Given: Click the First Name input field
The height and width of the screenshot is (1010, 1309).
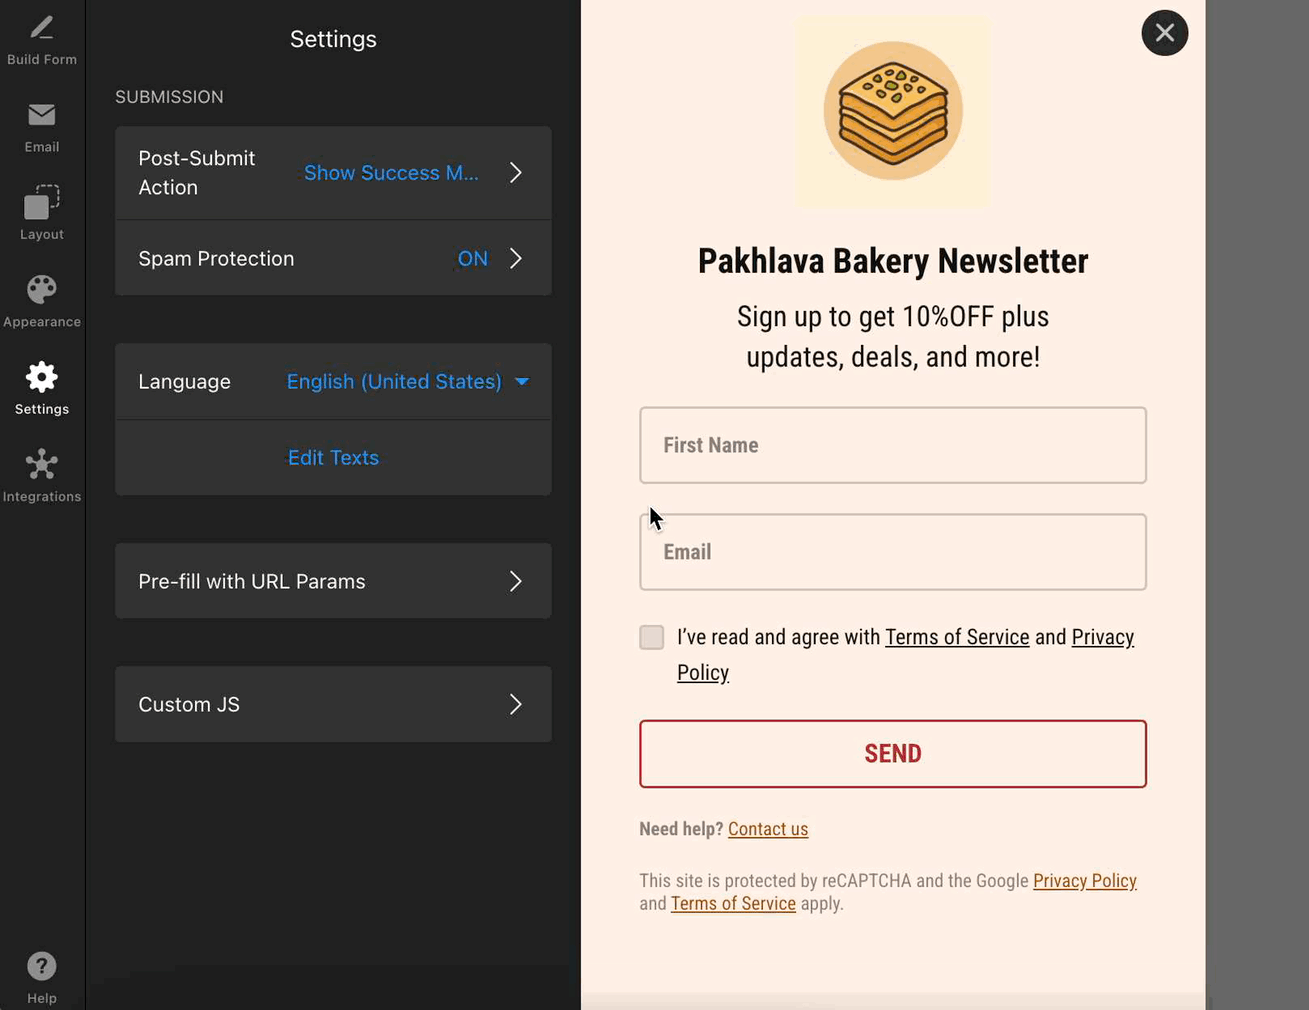Looking at the screenshot, I should pos(892,445).
